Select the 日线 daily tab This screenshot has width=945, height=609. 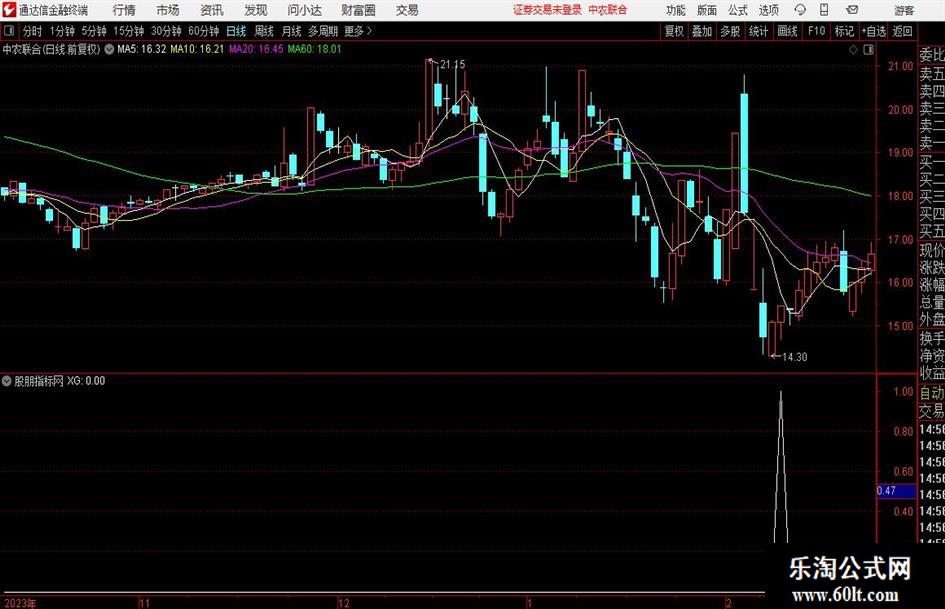(x=236, y=31)
